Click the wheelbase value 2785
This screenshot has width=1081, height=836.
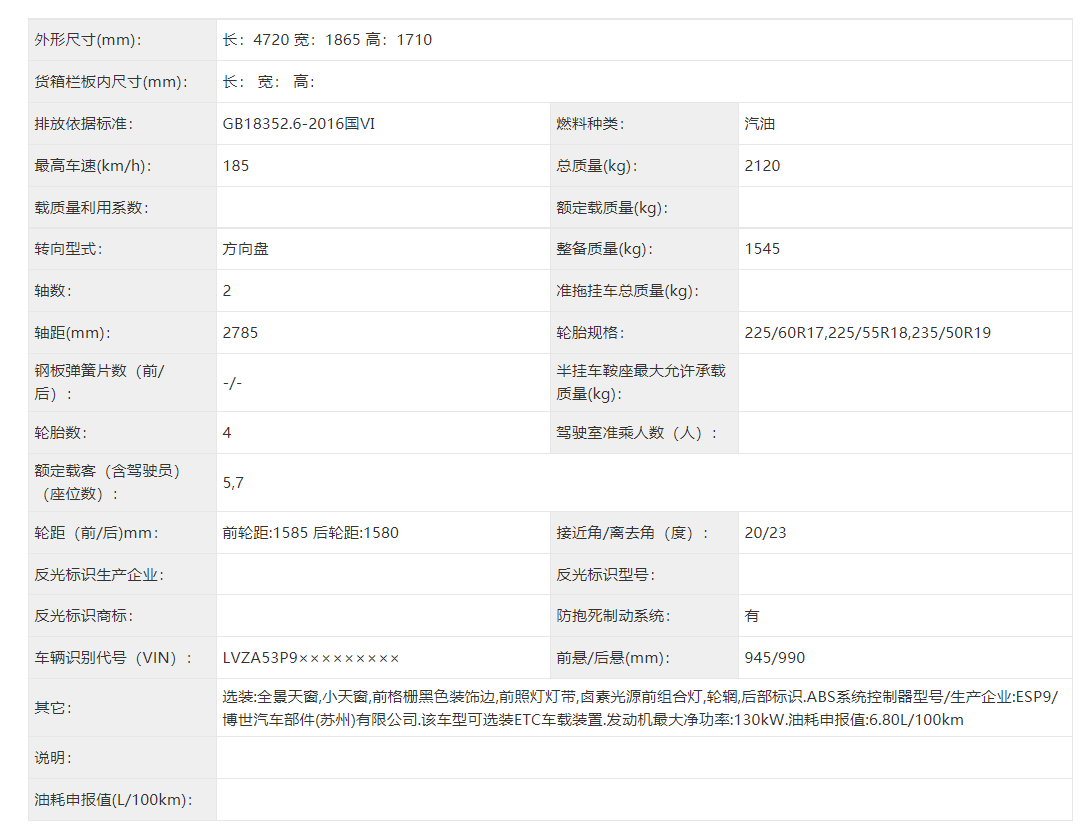(x=240, y=333)
